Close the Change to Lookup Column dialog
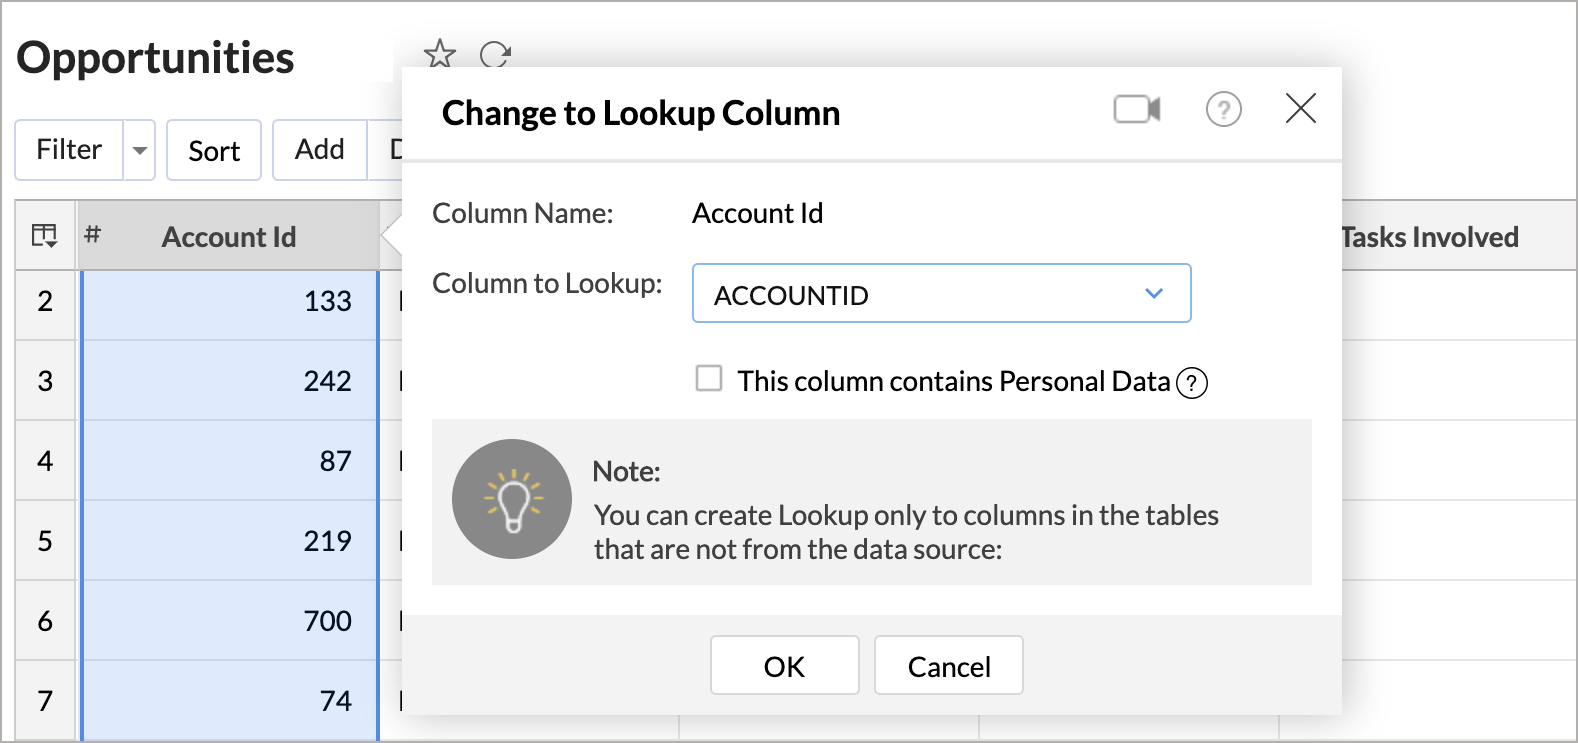This screenshot has width=1578, height=743. (1300, 109)
